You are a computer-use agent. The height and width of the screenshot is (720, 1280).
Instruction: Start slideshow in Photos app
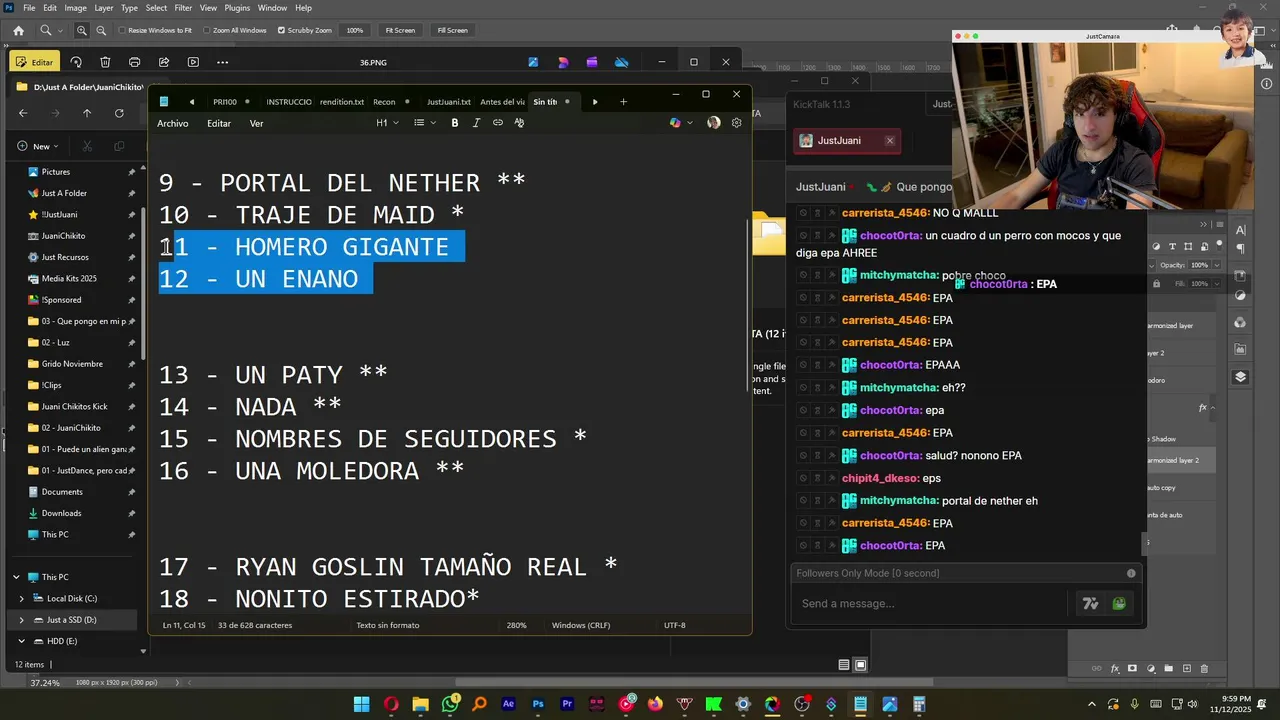(x=193, y=62)
